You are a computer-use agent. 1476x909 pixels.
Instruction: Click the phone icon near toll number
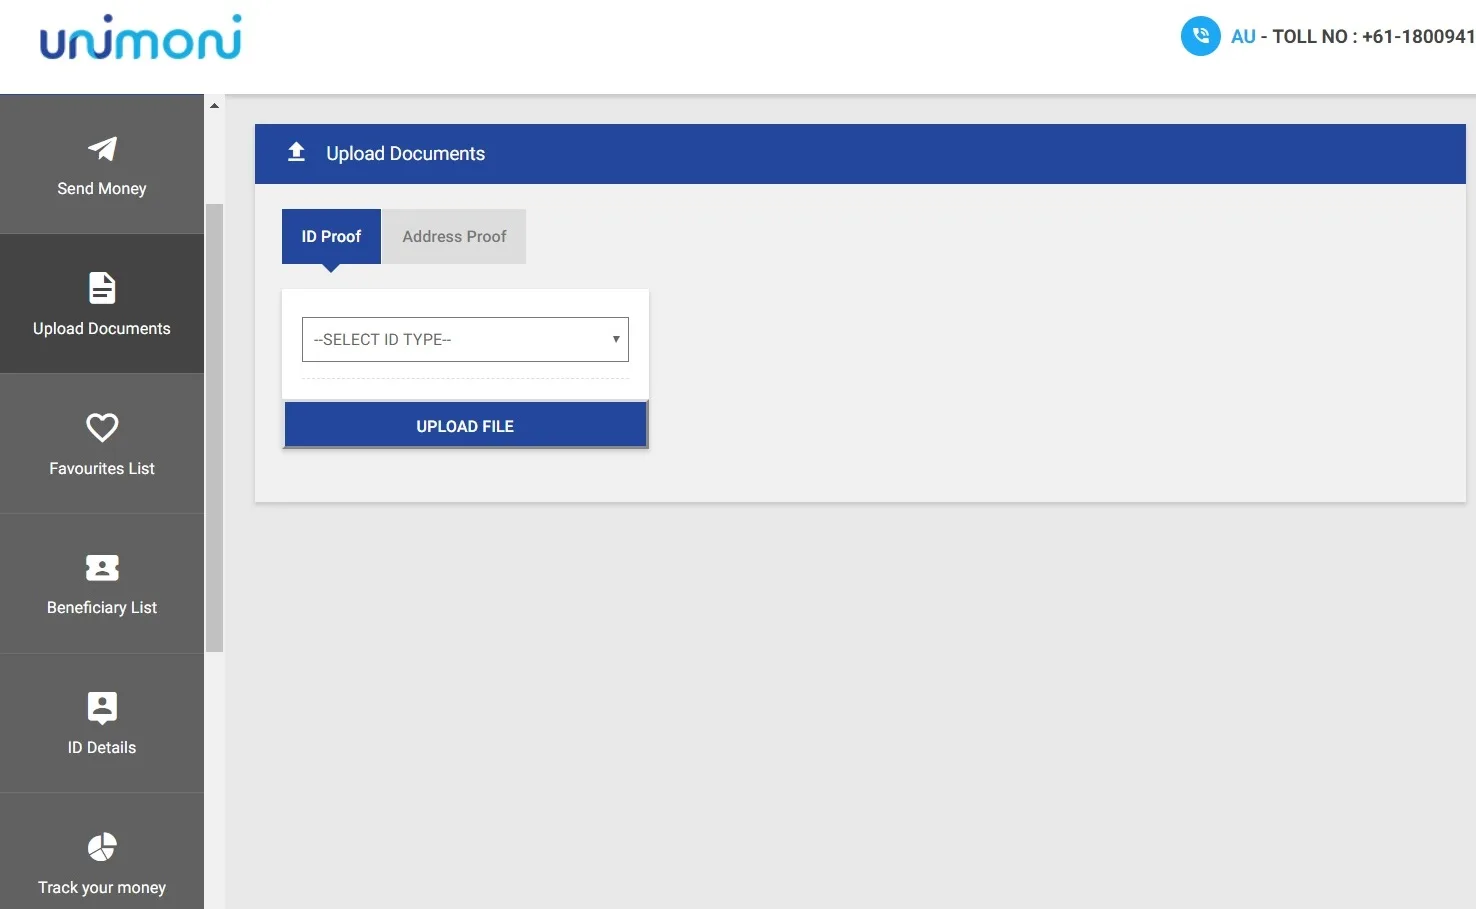1200,36
